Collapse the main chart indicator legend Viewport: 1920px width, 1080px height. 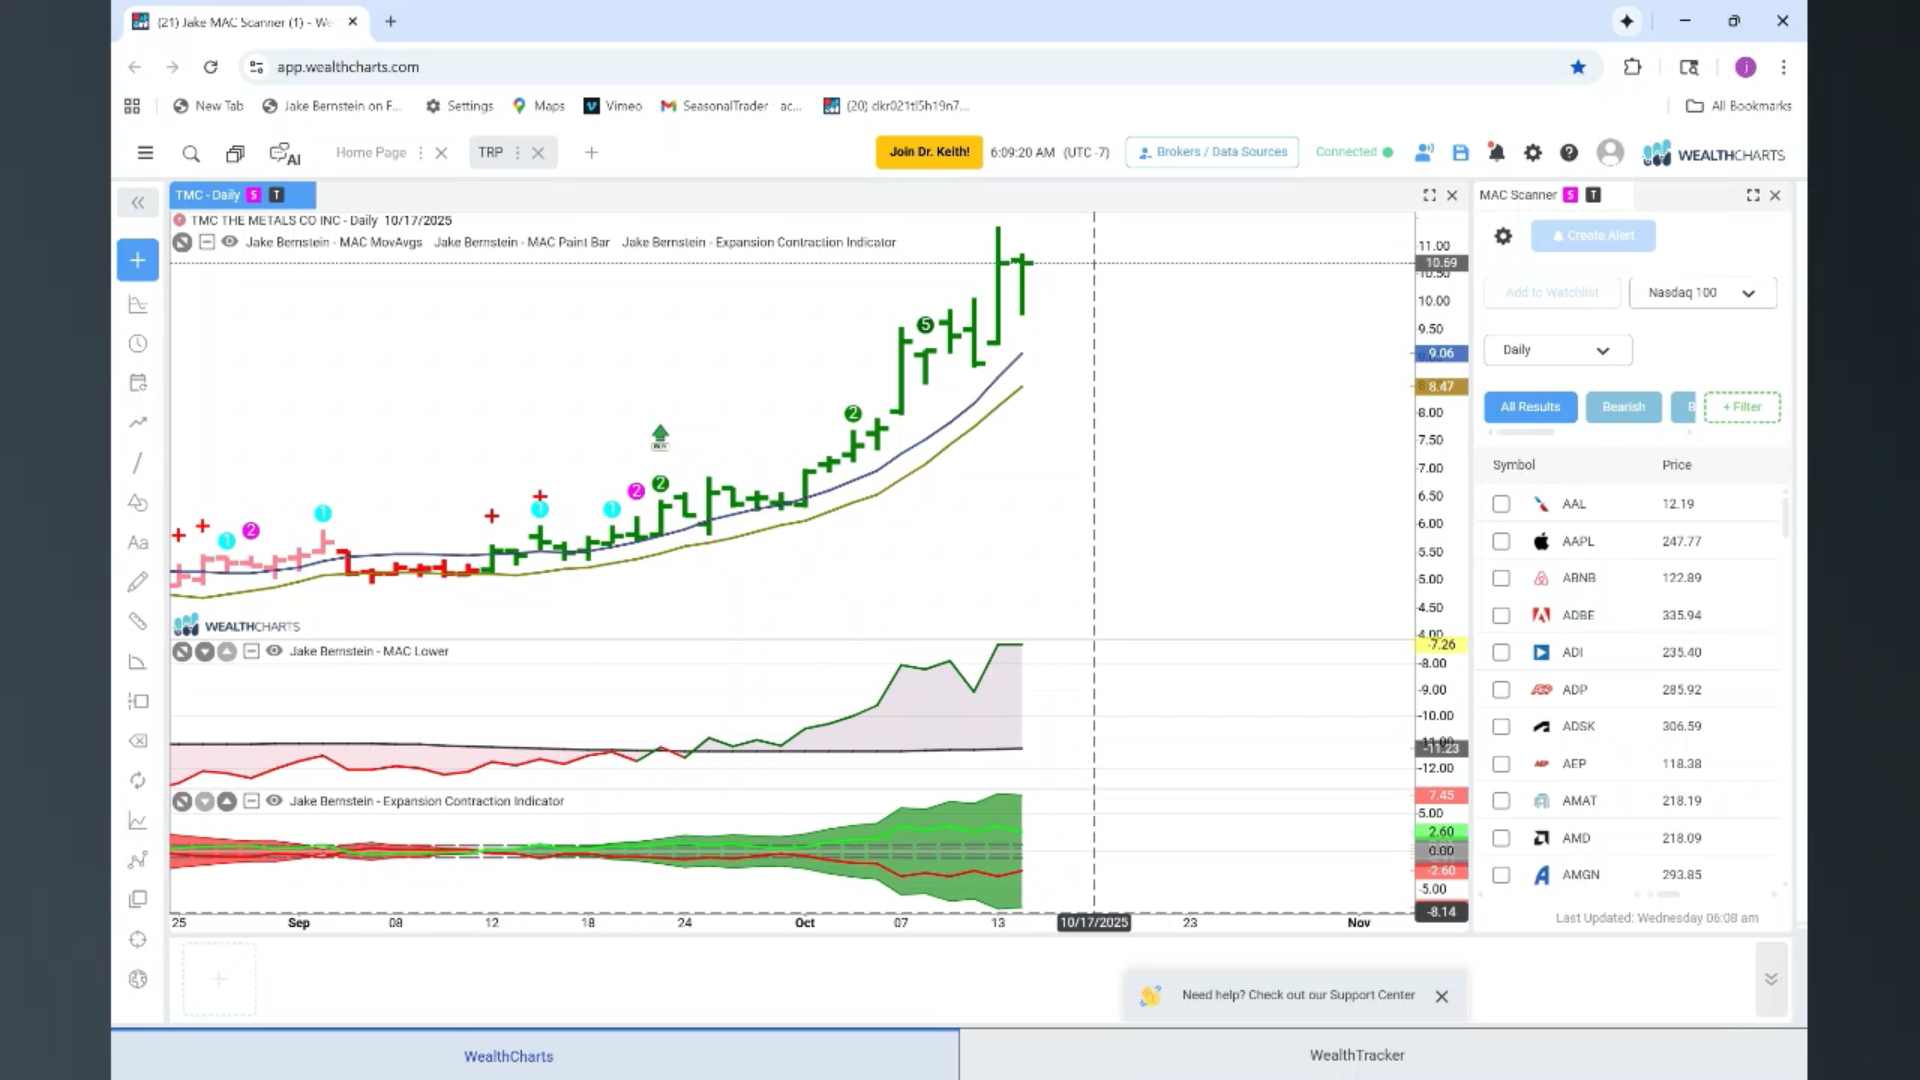click(x=206, y=242)
